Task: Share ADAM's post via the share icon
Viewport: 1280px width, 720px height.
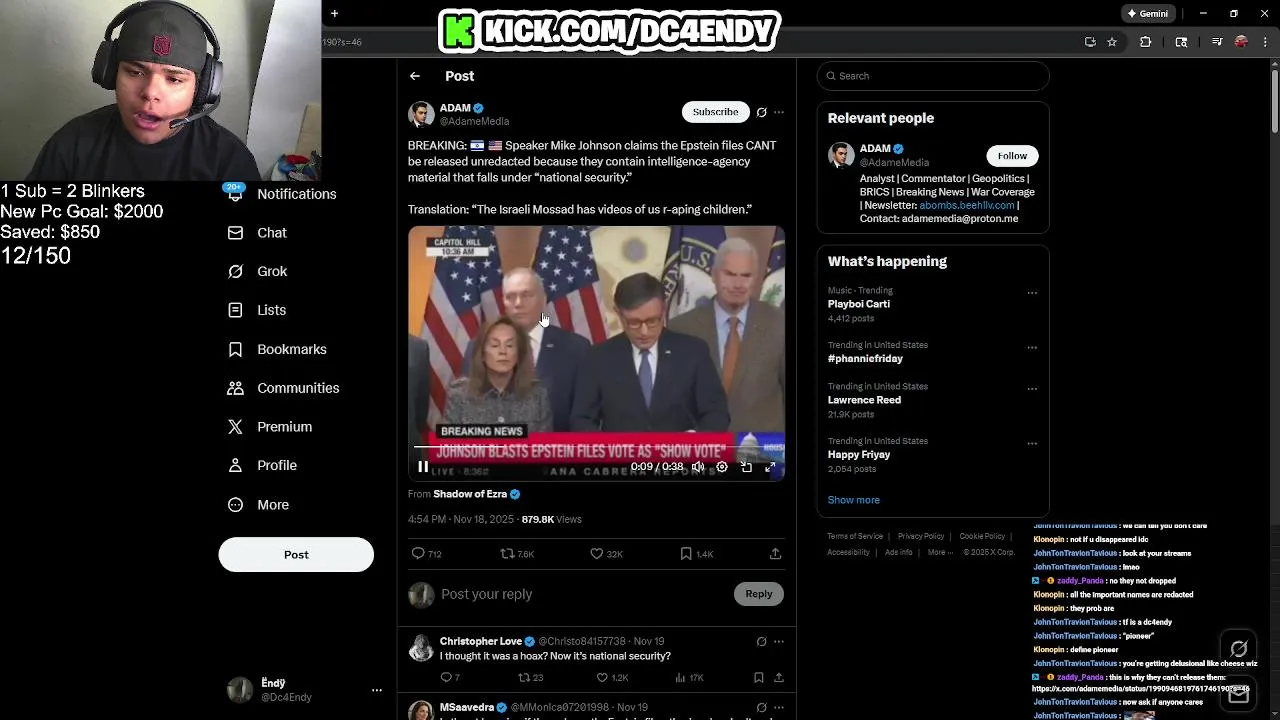Action: (775, 553)
